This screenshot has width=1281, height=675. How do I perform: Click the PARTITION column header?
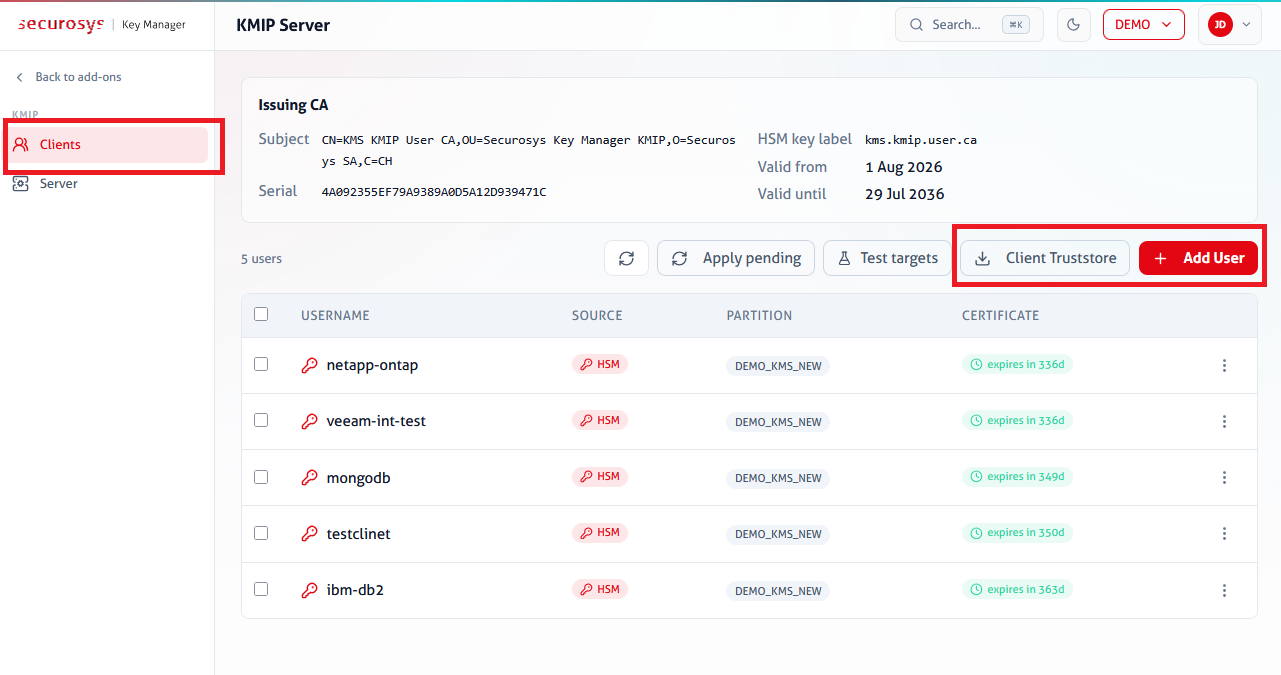759,315
